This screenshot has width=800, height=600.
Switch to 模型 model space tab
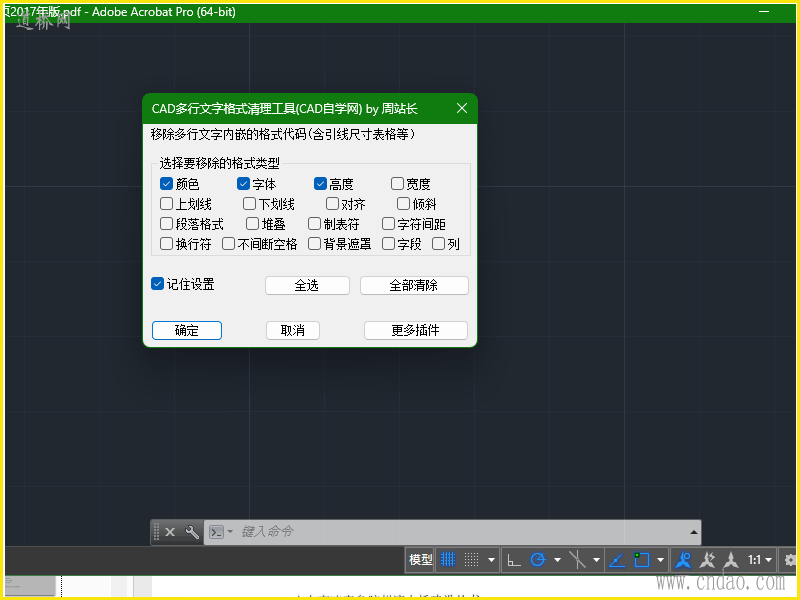(421, 560)
